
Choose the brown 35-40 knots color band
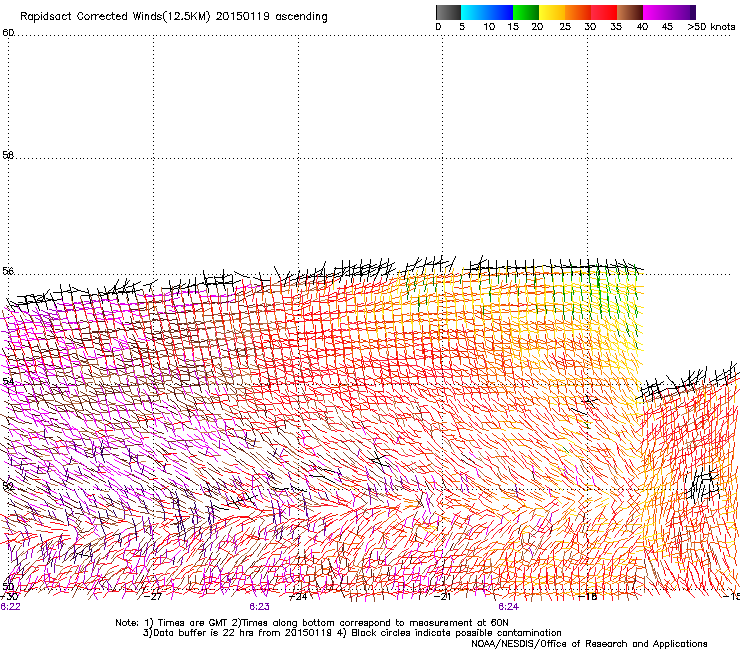coord(630,12)
